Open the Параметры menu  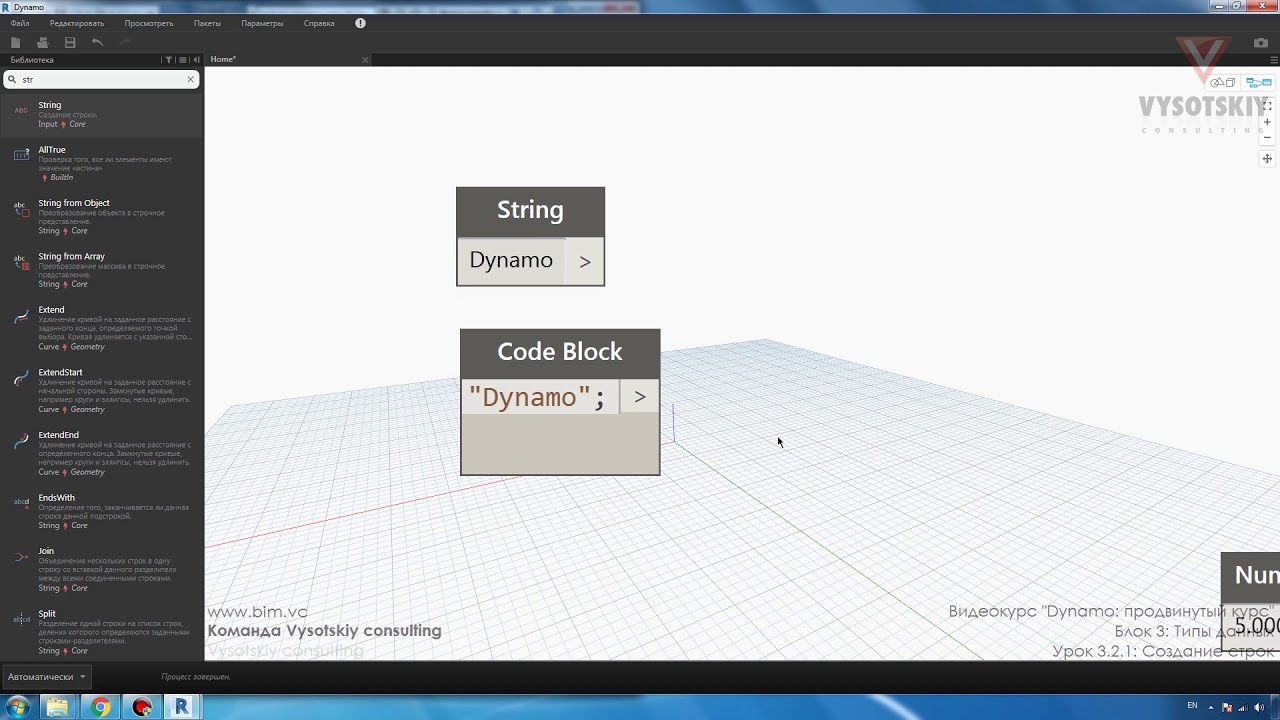pos(262,23)
